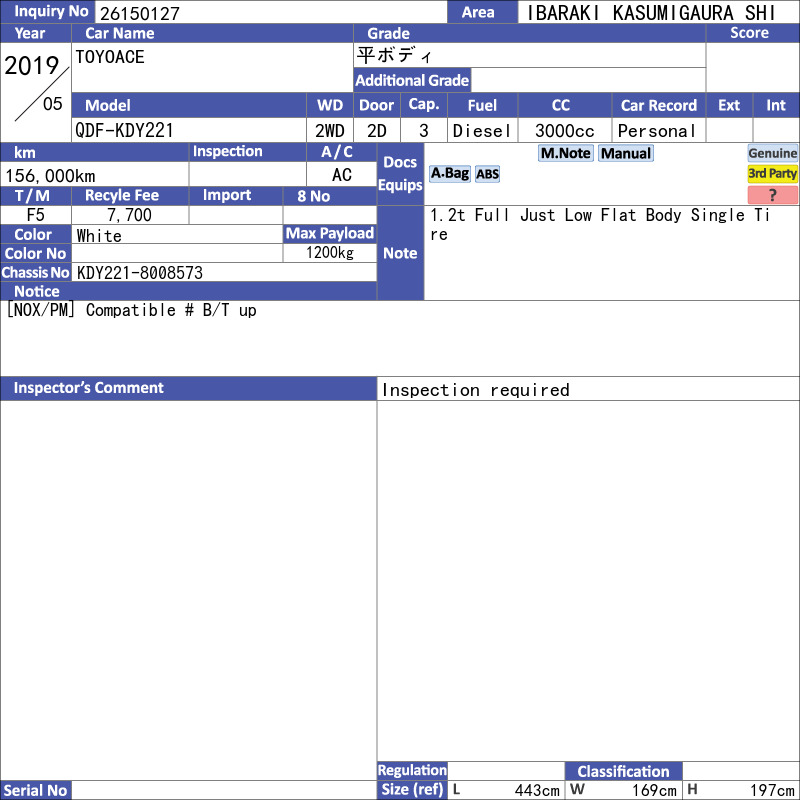The image size is (800, 800).
Task: Select model code QDF-KDY221
Action: coord(124,131)
